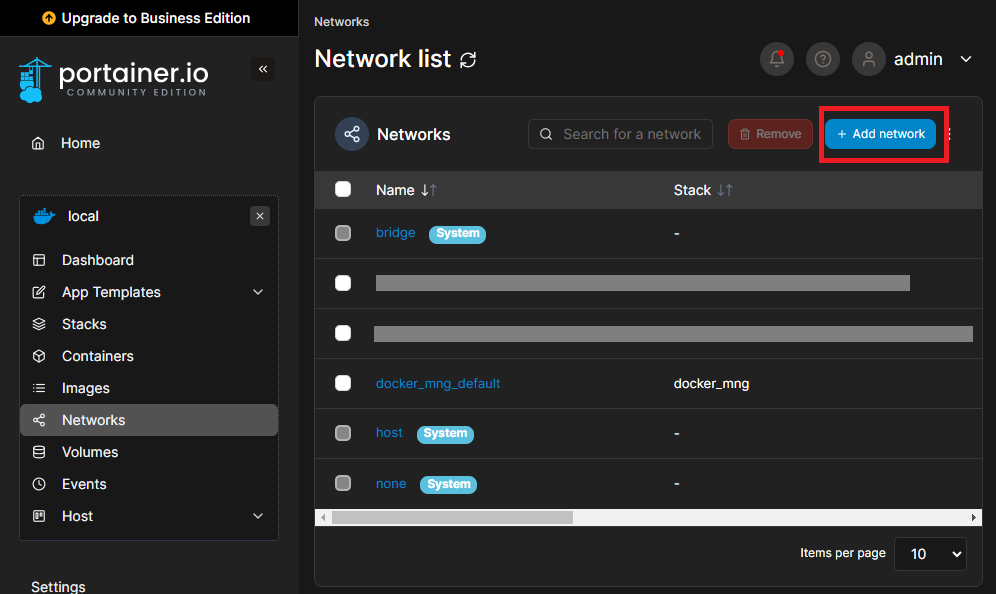
Task: Select all networks via header checkbox
Action: [x=343, y=189]
